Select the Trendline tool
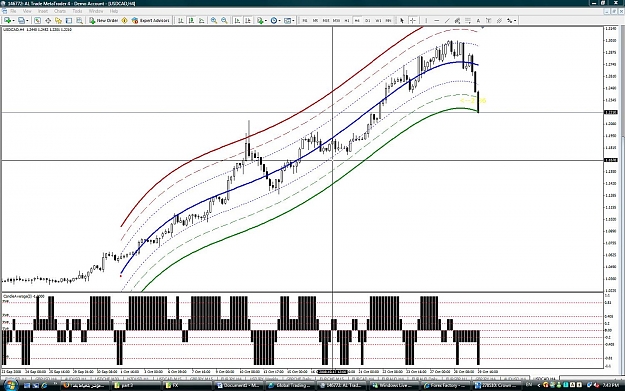Screen dimensions: 625x391 [447, 20]
